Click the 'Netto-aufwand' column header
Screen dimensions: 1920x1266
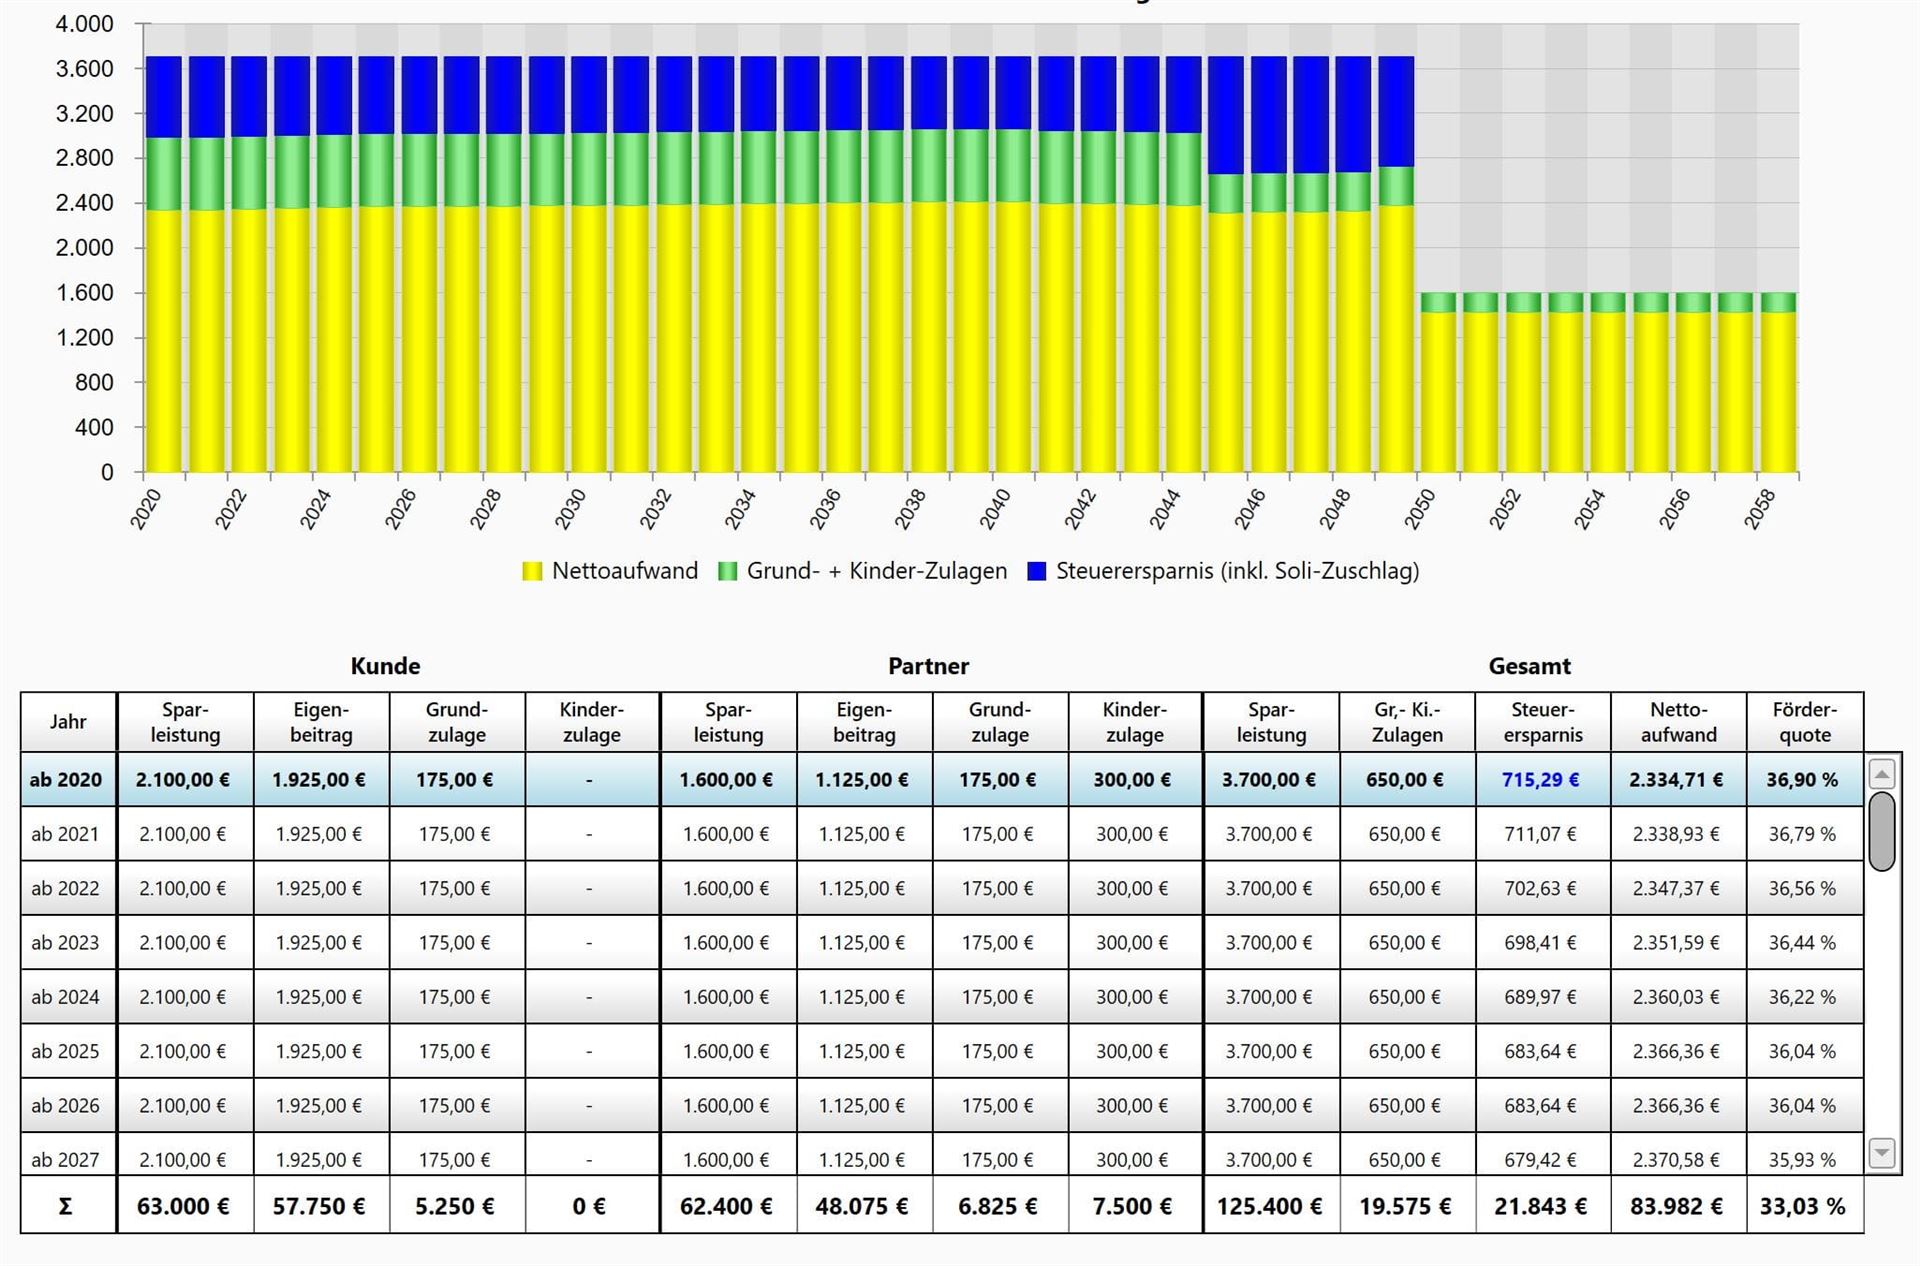point(1678,721)
